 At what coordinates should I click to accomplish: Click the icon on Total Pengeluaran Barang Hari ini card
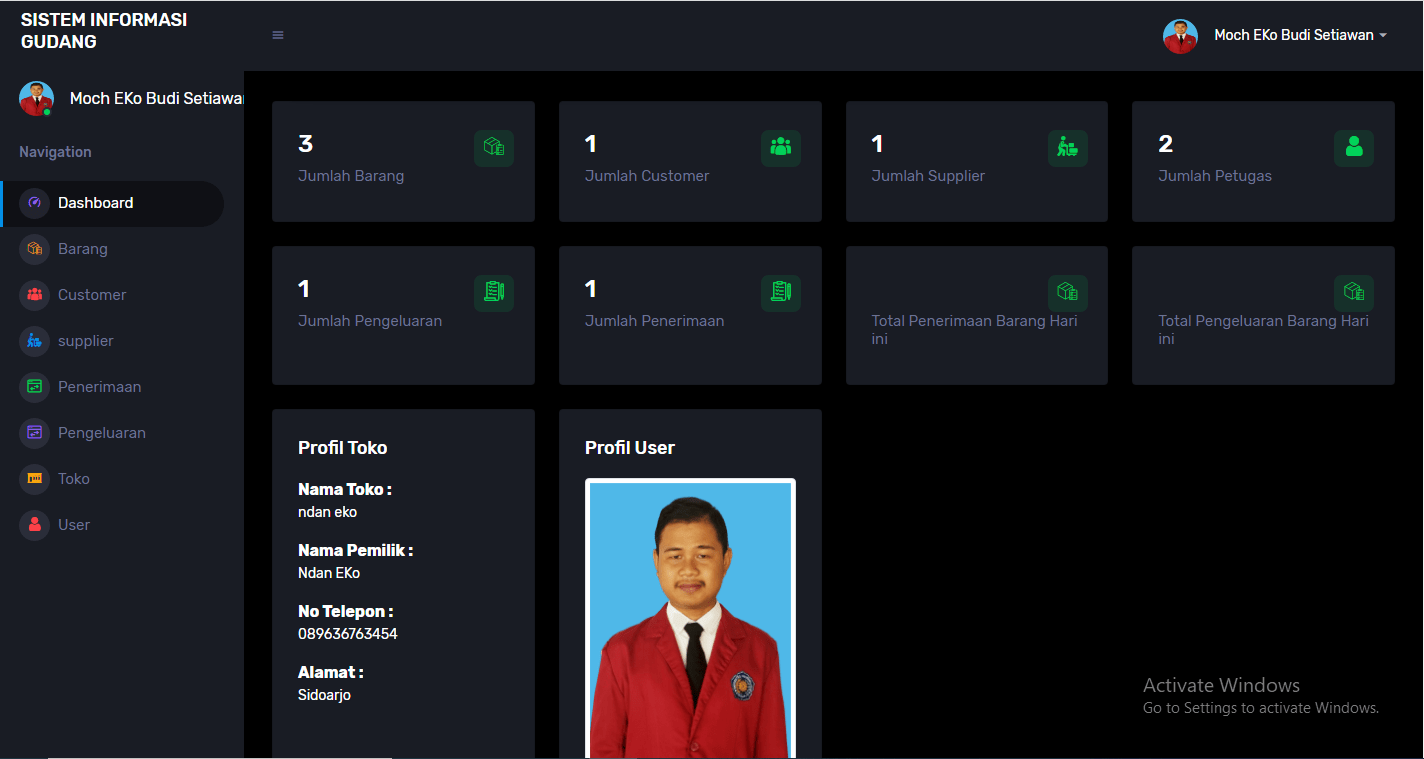1354,293
